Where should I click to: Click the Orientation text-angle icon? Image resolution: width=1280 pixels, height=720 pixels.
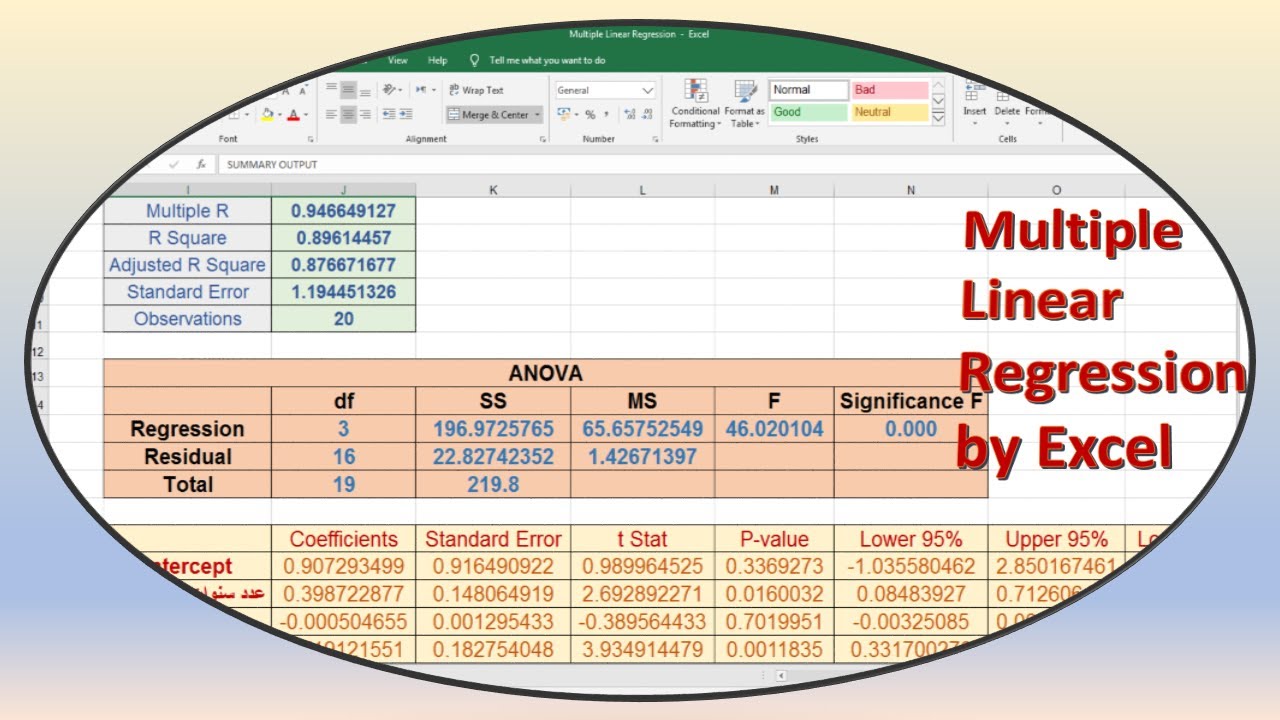pyautogui.click(x=390, y=90)
